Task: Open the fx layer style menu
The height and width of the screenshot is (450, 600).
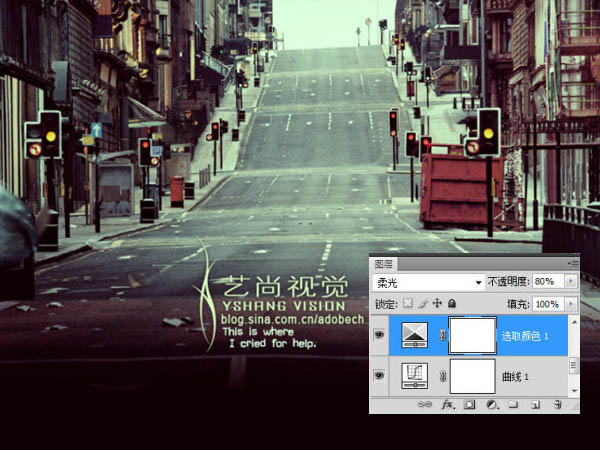Action: click(448, 406)
